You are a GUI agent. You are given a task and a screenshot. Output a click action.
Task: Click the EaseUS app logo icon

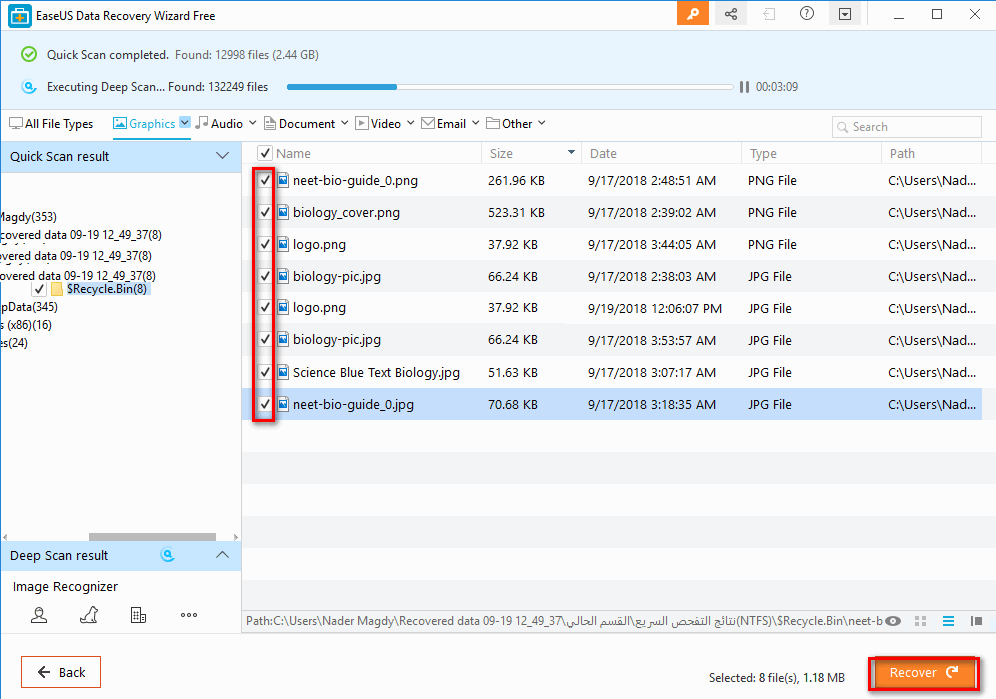click(x=20, y=16)
